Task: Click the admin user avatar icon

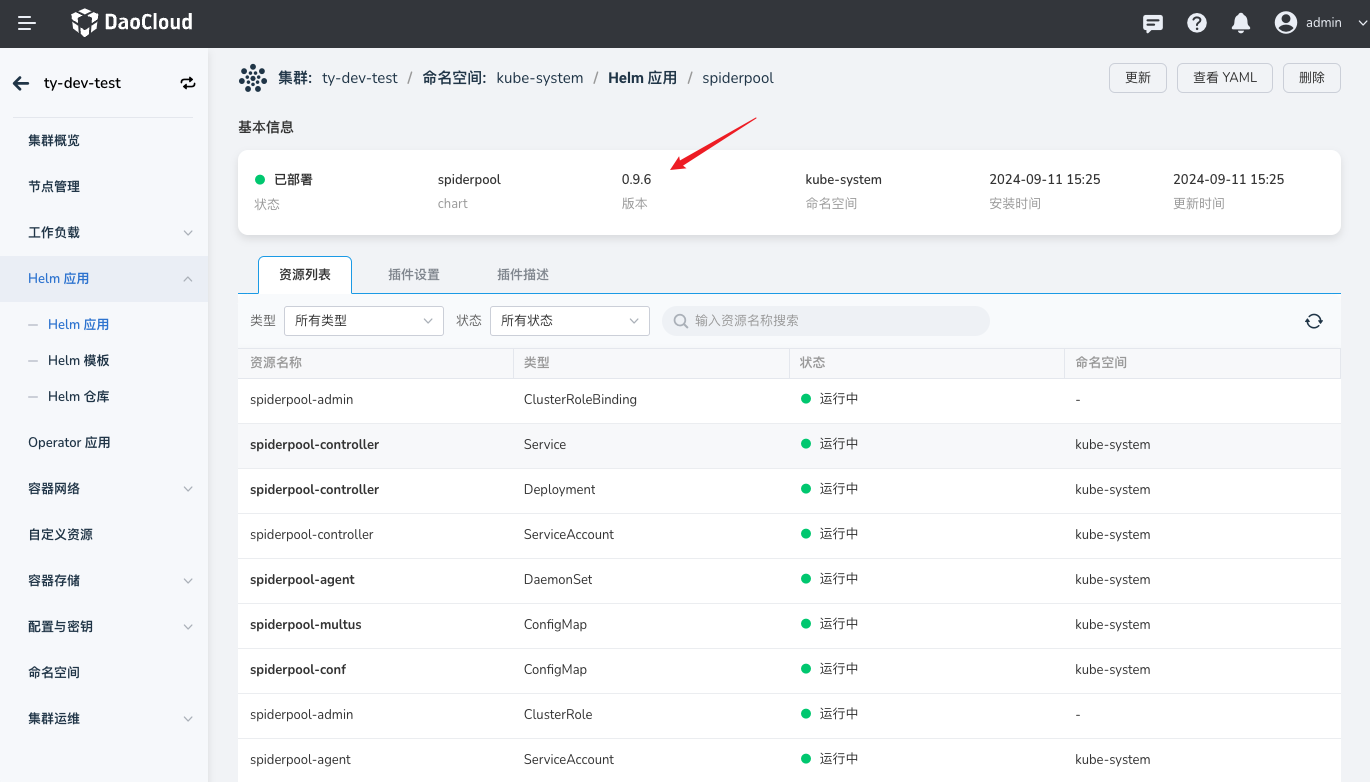Action: point(1286,23)
